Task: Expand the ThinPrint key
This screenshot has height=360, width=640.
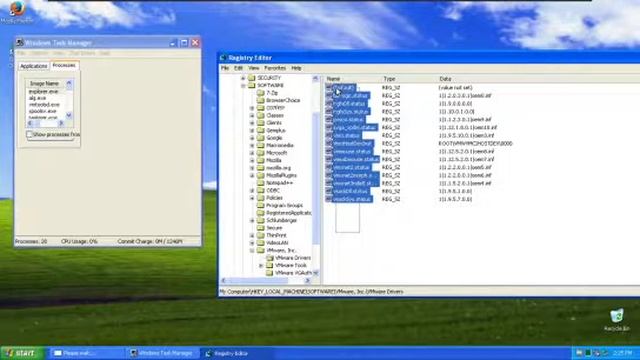Action: click(x=252, y=236)
